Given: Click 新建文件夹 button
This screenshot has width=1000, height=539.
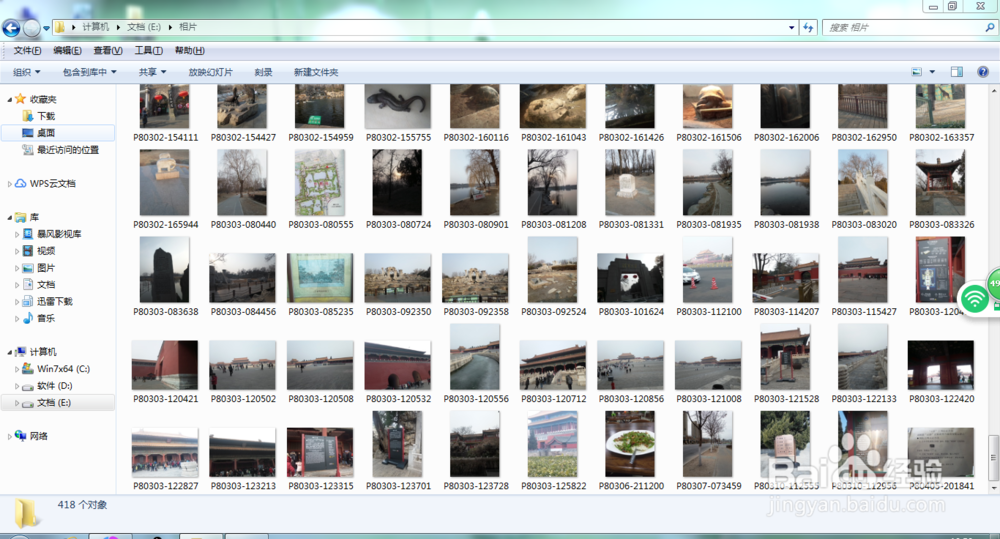Looking at the screenshot, I should 316,72.
